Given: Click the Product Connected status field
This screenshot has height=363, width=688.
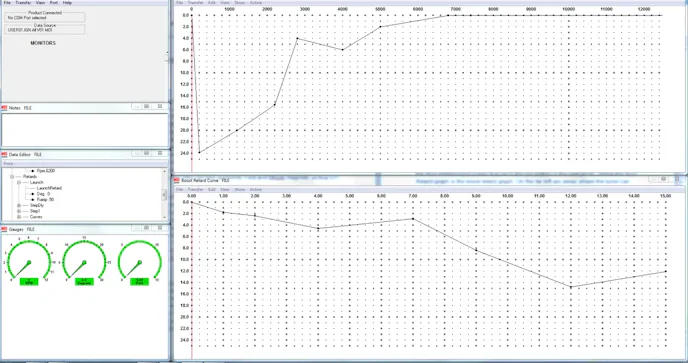Looking at the screenshot, I should click(45, 18).
